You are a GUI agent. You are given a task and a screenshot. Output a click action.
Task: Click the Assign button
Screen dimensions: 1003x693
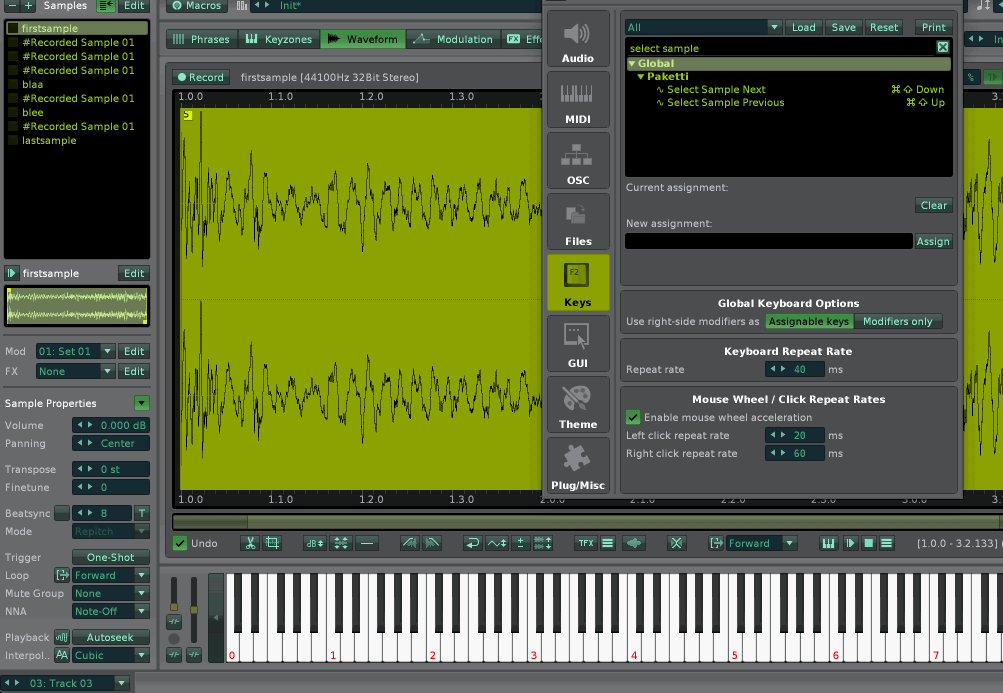(933, 241)
